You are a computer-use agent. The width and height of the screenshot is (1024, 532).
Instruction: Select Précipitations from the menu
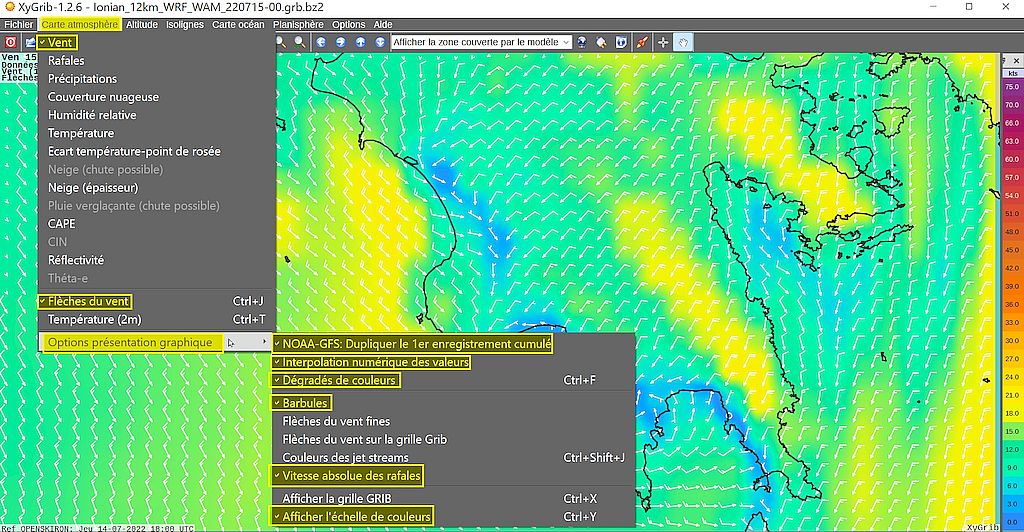[82, 79]
